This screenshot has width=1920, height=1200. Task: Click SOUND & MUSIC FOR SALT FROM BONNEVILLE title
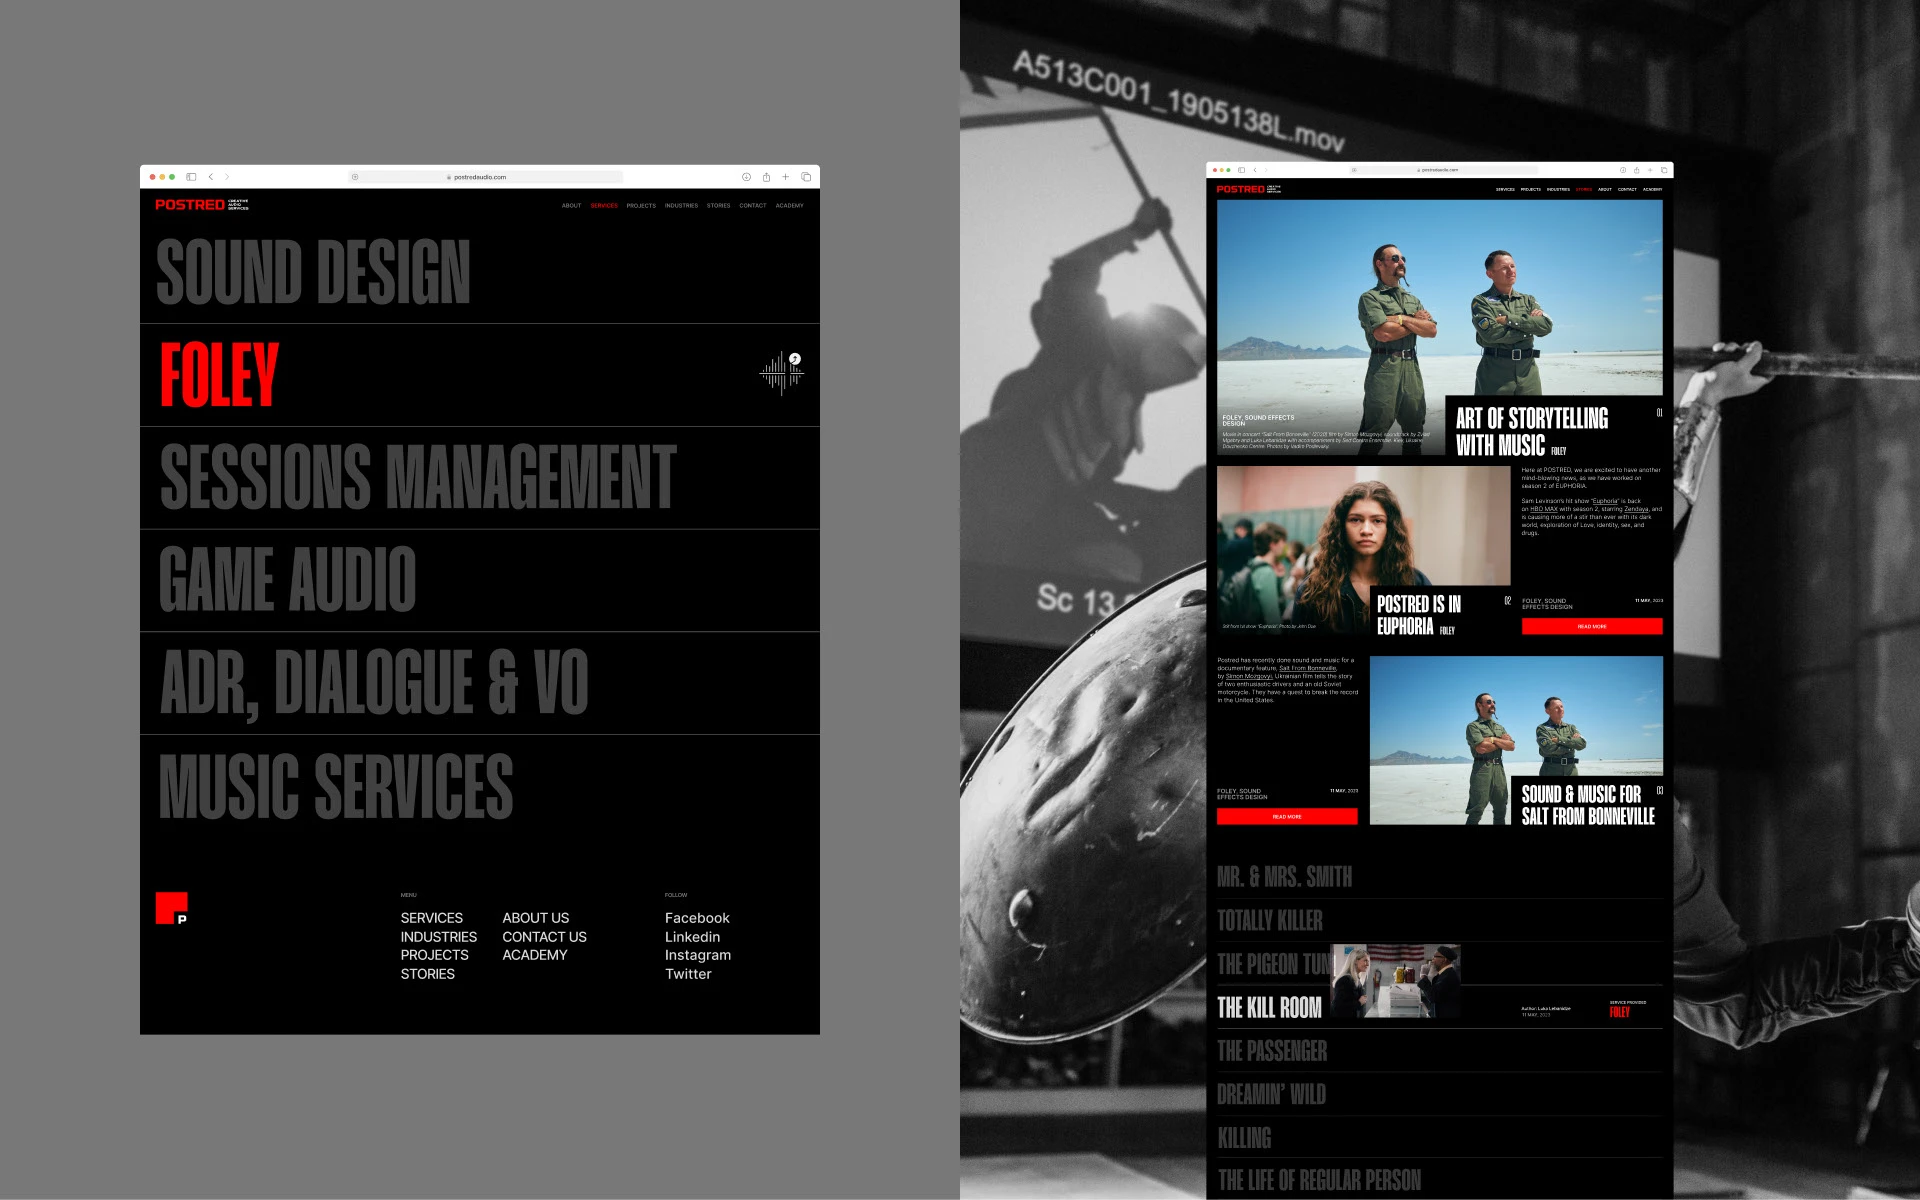click(1588, 805)
